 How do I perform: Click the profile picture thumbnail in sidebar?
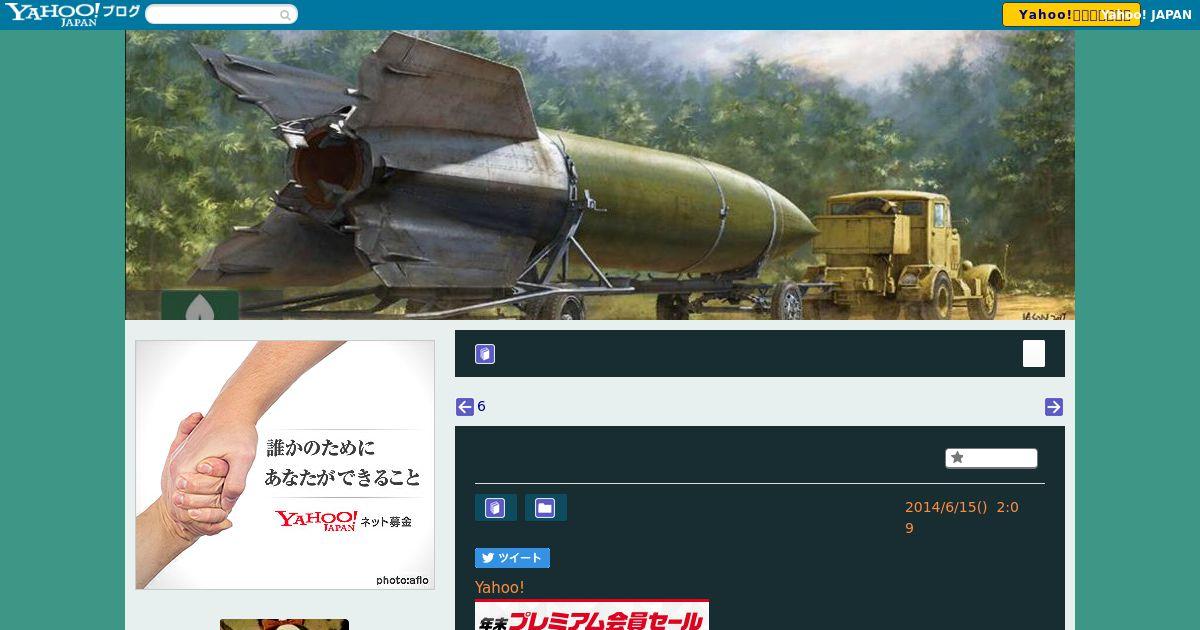(x=284, y=624)
